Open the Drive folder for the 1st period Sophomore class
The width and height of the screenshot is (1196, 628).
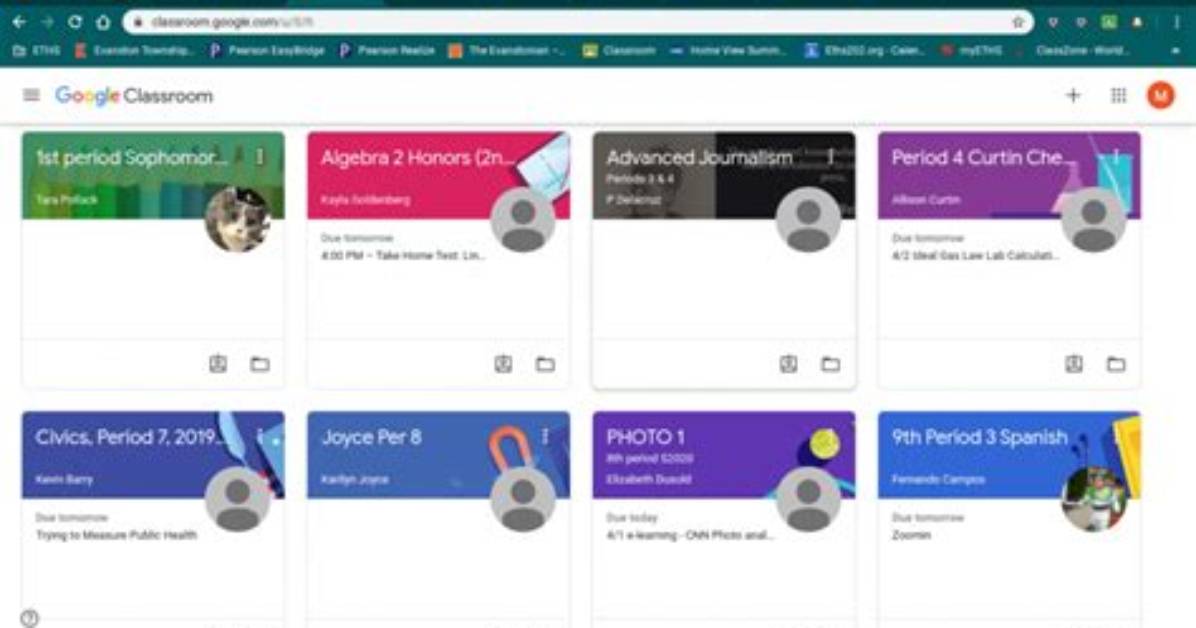[x=260, y=364]
